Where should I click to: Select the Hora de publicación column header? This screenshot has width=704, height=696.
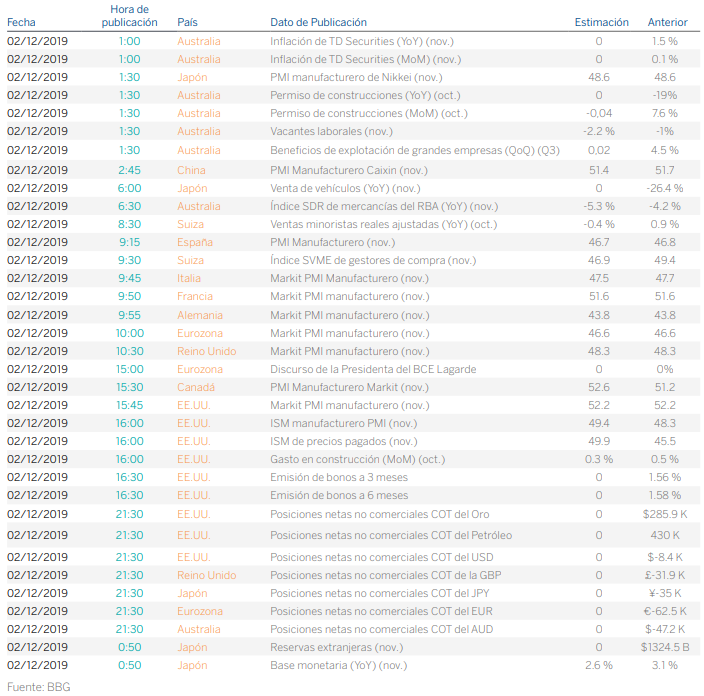(x=129, y=15)
